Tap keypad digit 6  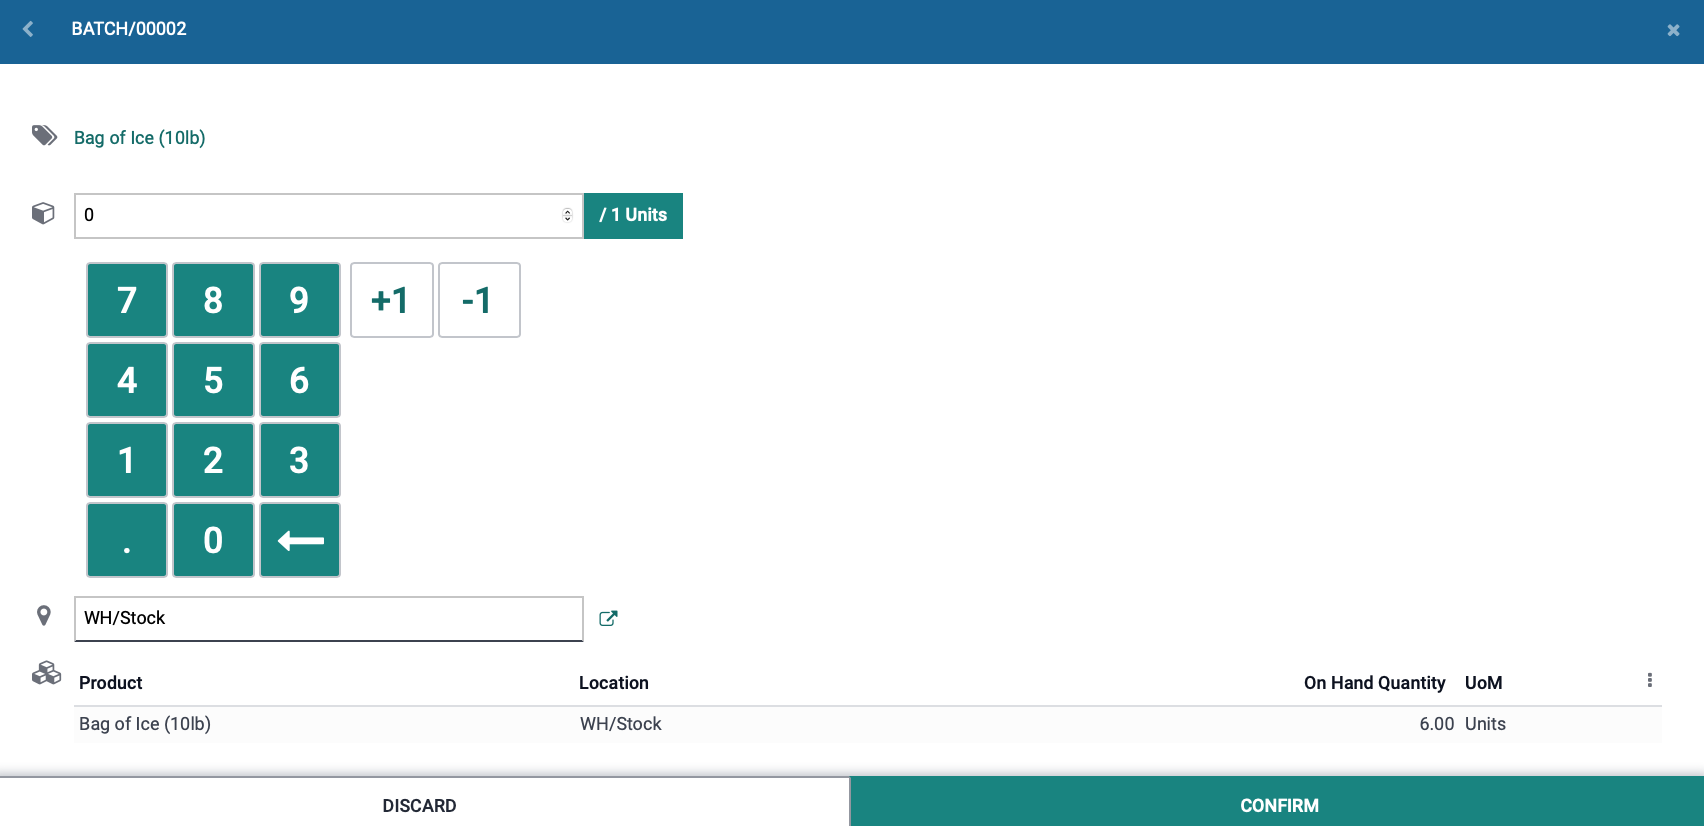coord(299,380)
